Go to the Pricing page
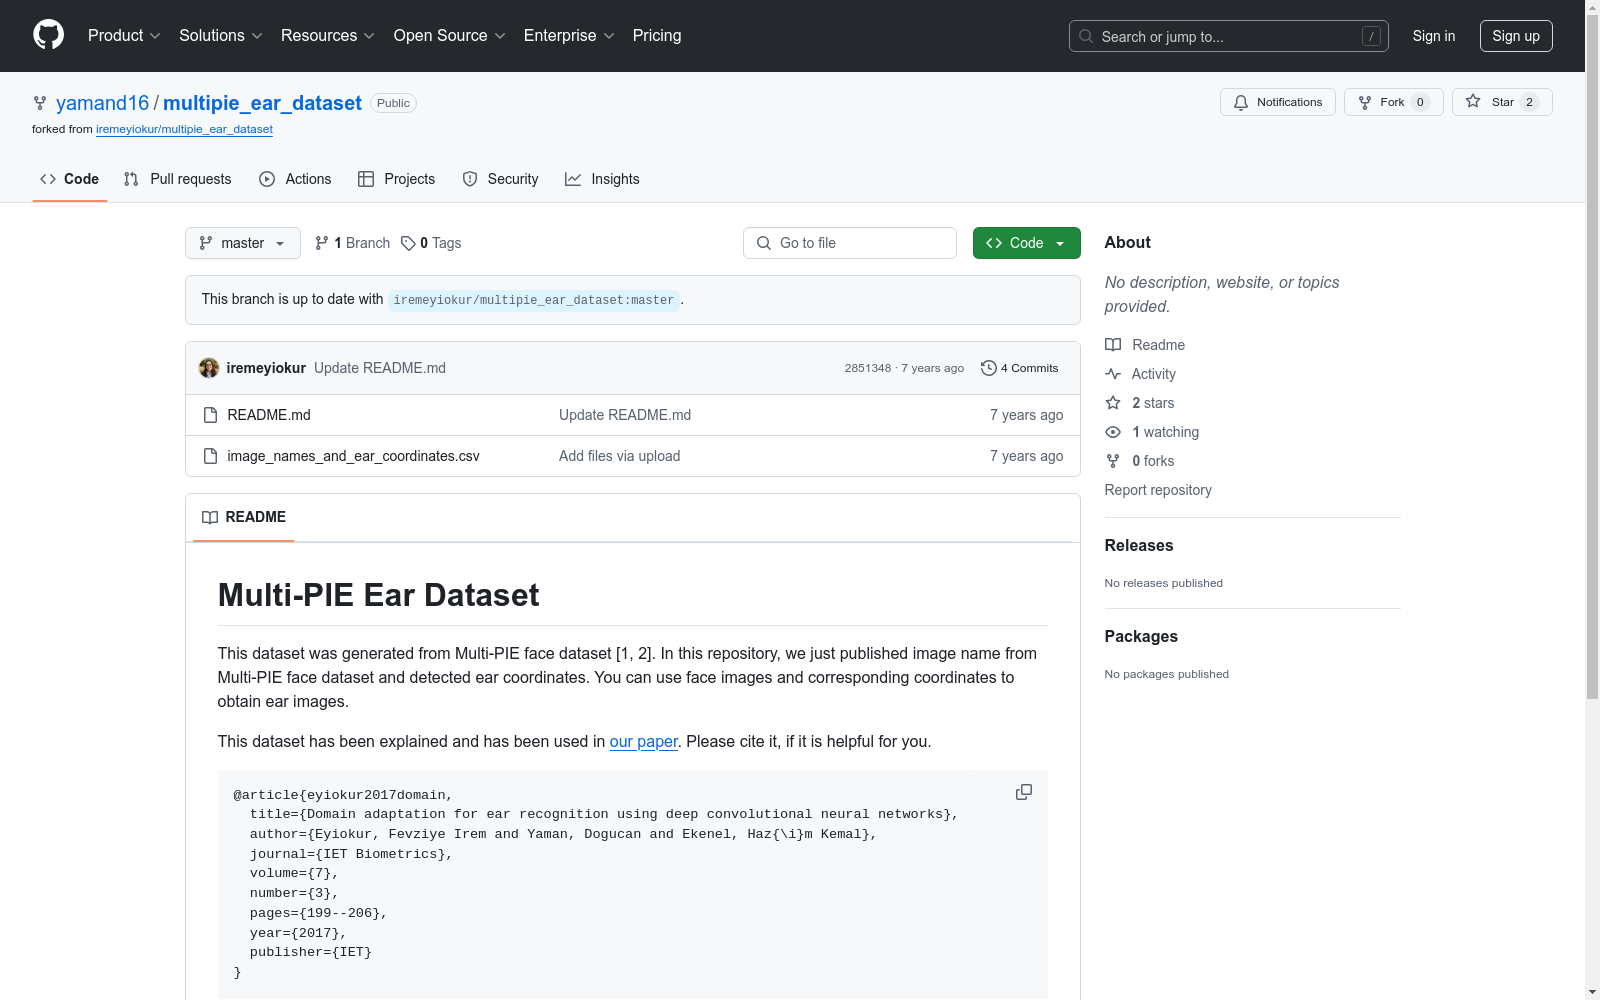The image size is (1600, 1000). 657,36
